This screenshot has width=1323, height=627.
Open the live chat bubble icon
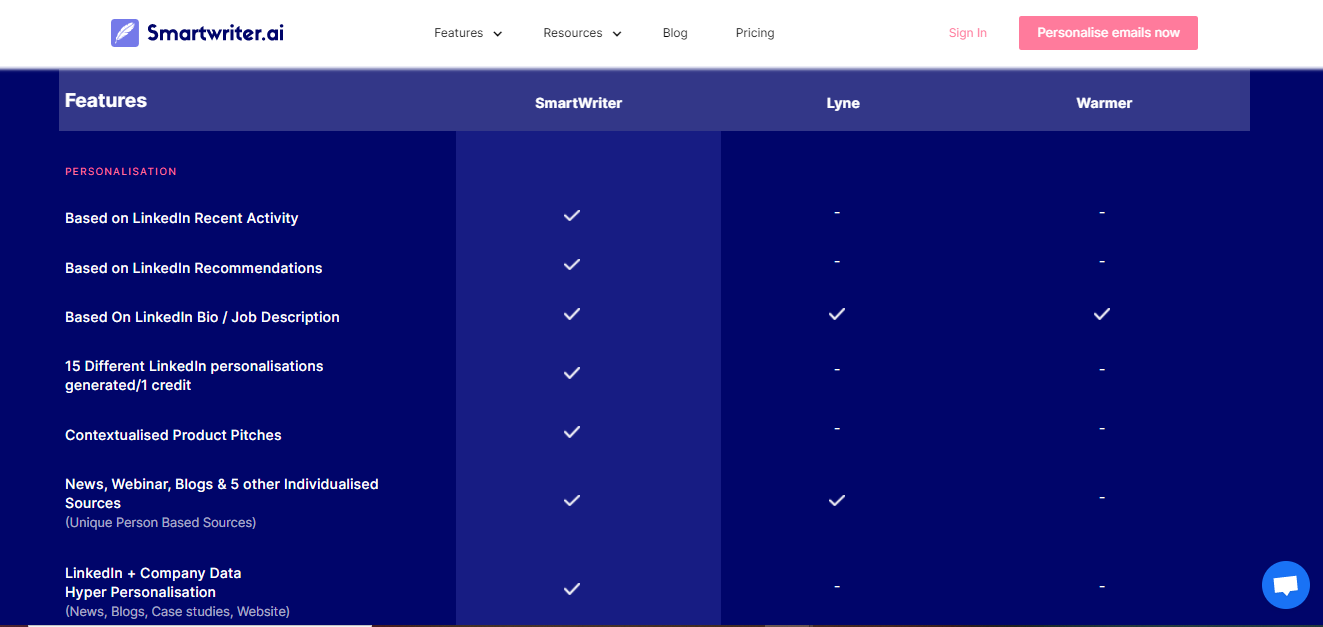coord(1285,585)
